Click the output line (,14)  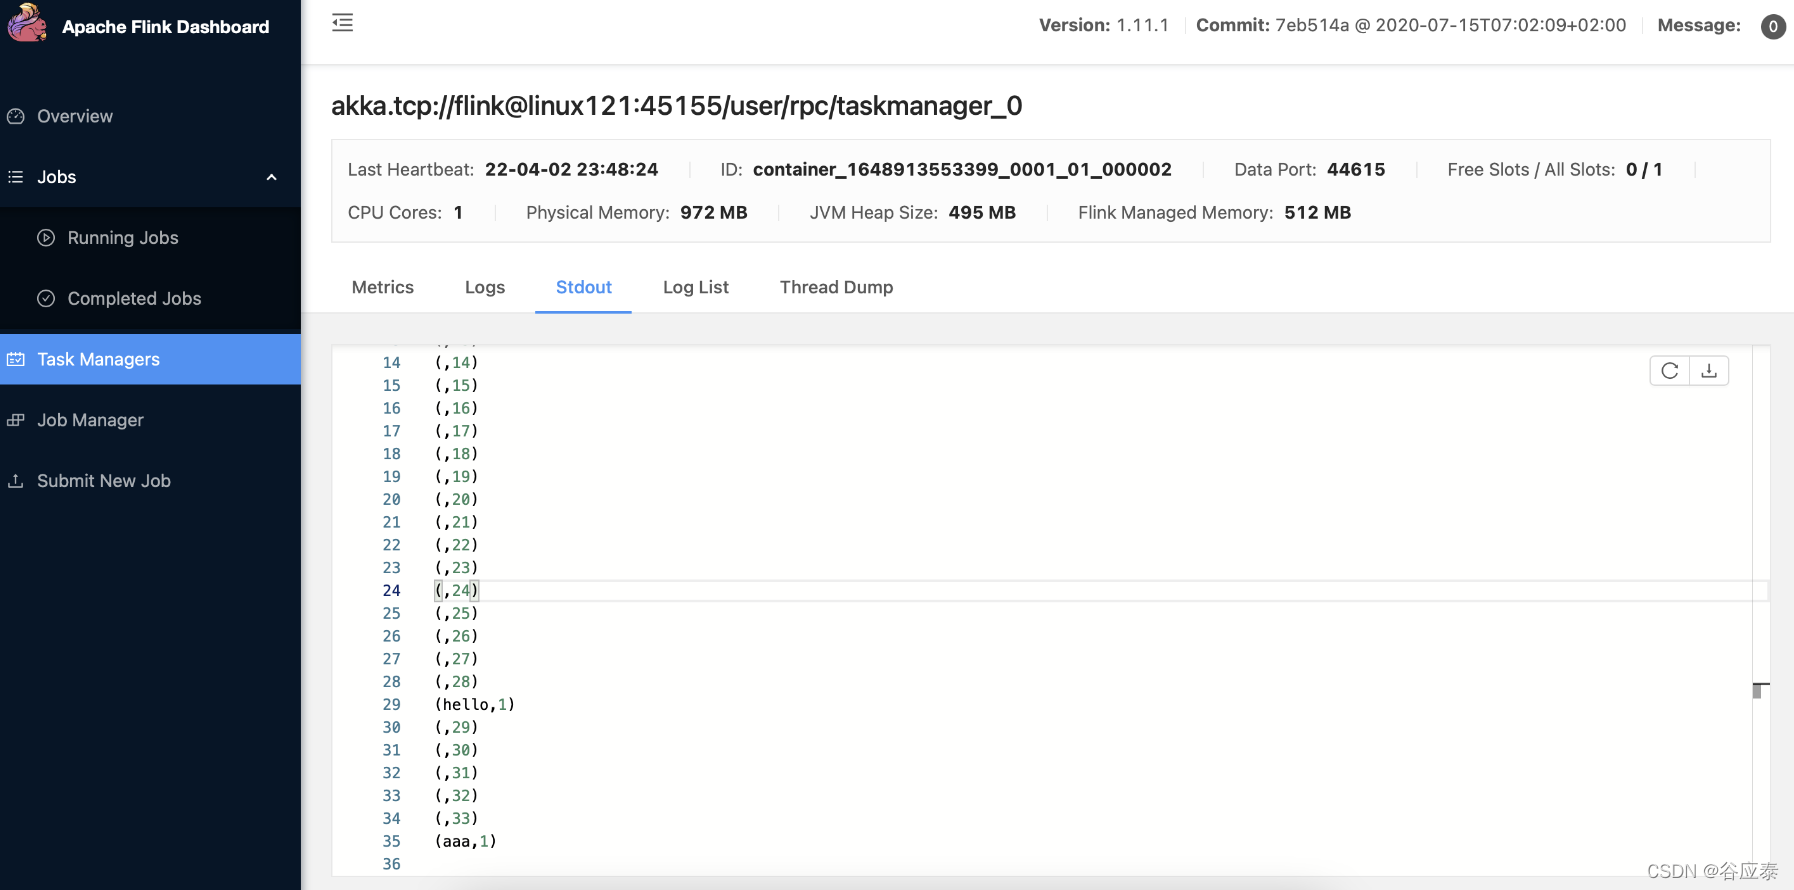click(x=457, y=363)
